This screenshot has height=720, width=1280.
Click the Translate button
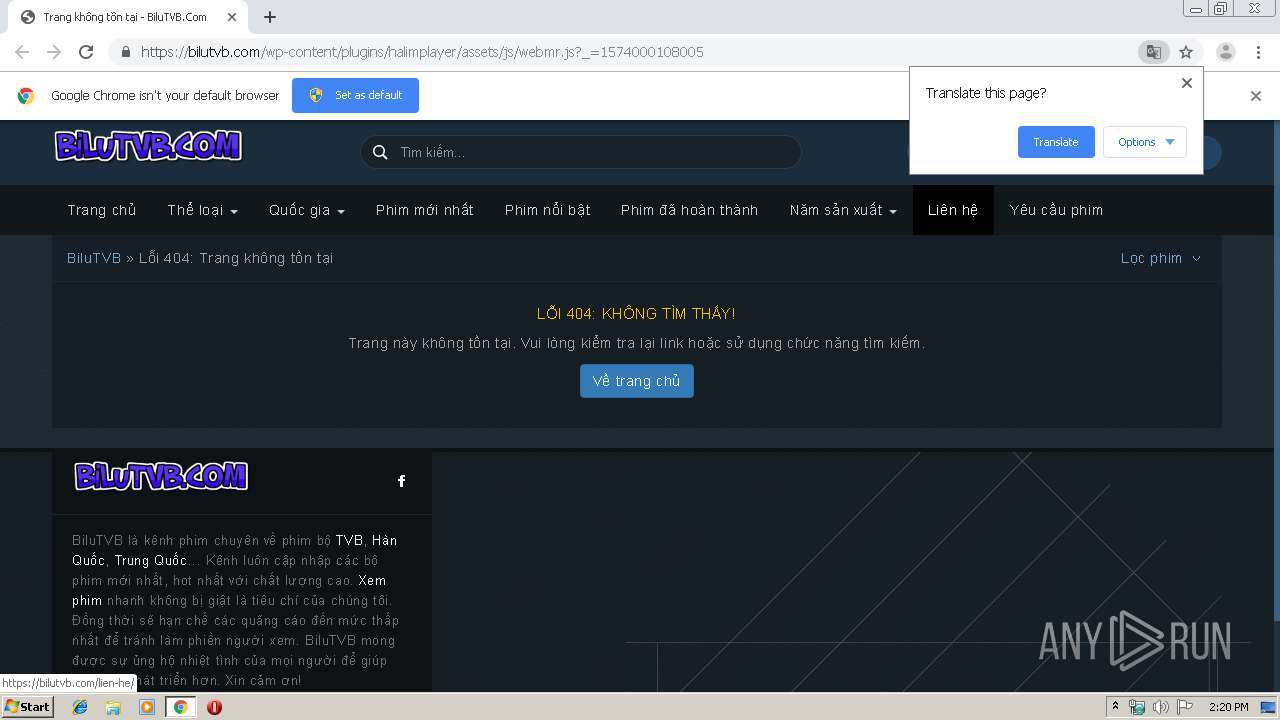pos(1056,142)
